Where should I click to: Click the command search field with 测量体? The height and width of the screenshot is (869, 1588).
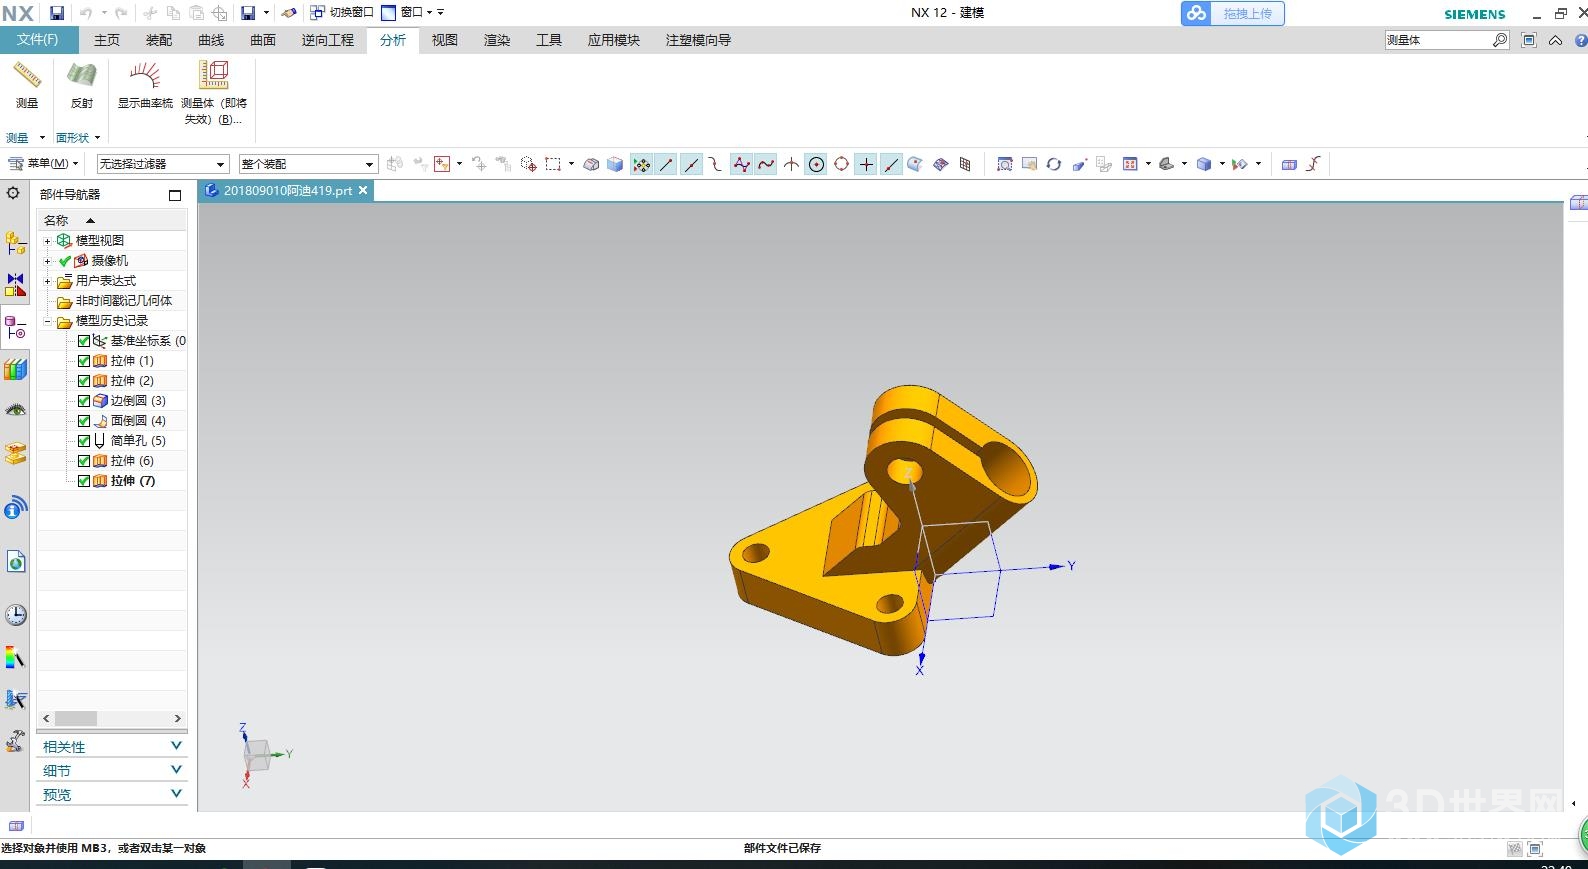tap(1437, 40)
